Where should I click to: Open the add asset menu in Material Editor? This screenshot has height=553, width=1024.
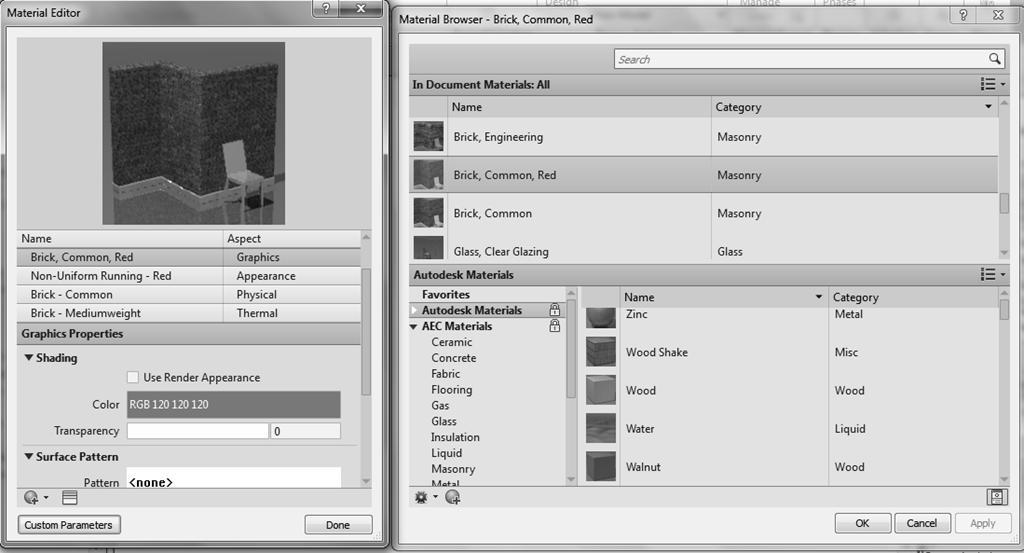[35, 498]
